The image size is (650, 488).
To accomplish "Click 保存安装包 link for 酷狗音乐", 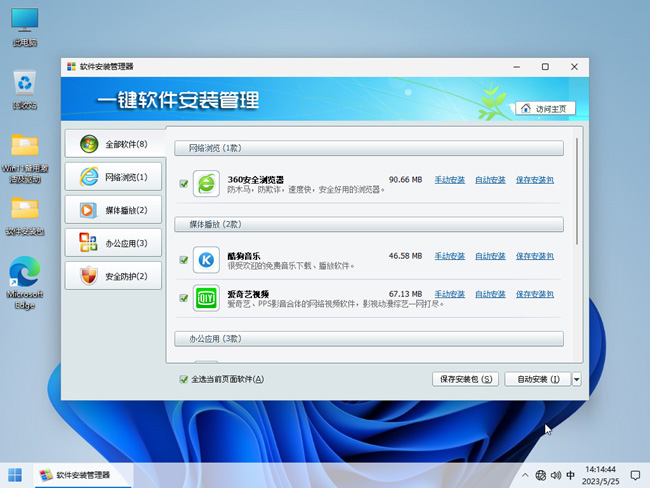I will 535,256.
